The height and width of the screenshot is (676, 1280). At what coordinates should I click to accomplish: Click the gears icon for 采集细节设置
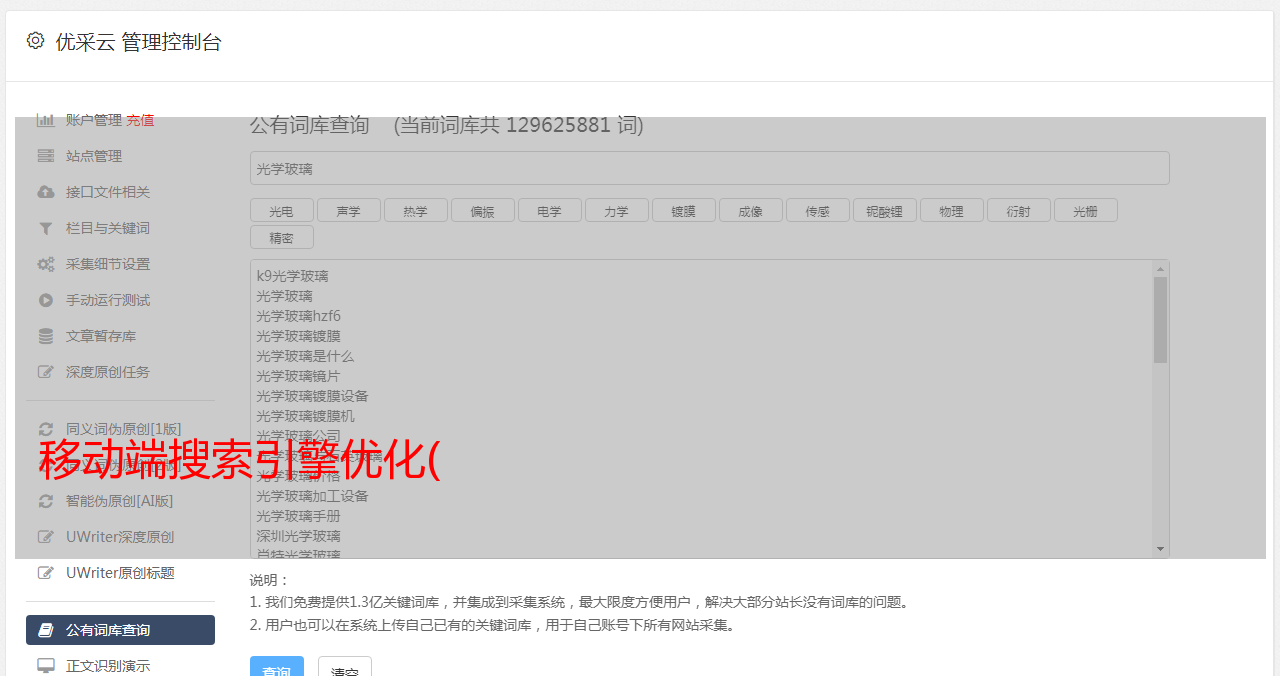46,264
